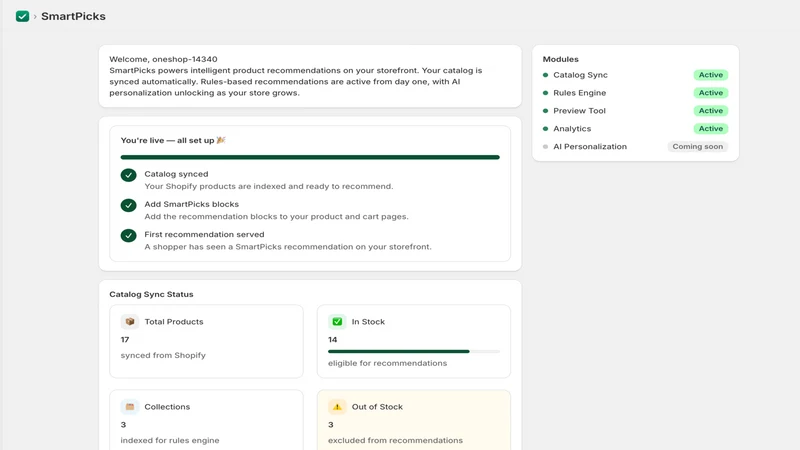Click the green SmartPicks app logo icon
This screenshot has width=800, height=450.
(x=22, y=16)
